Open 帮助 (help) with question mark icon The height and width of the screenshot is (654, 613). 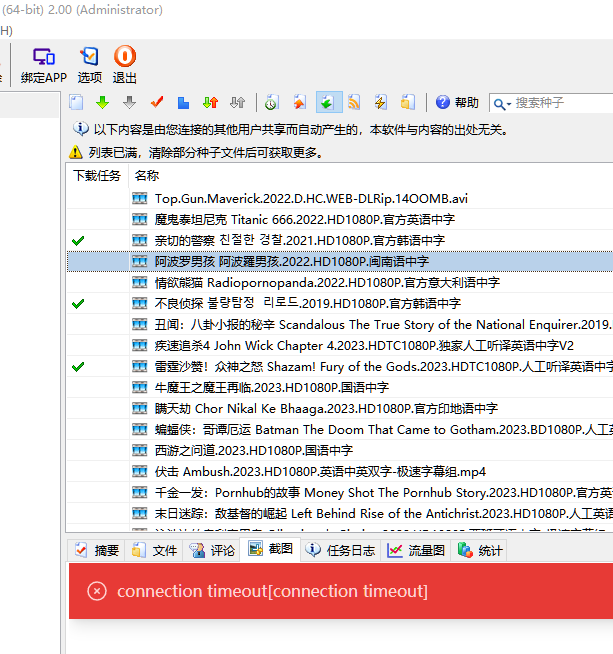[457, 102]
